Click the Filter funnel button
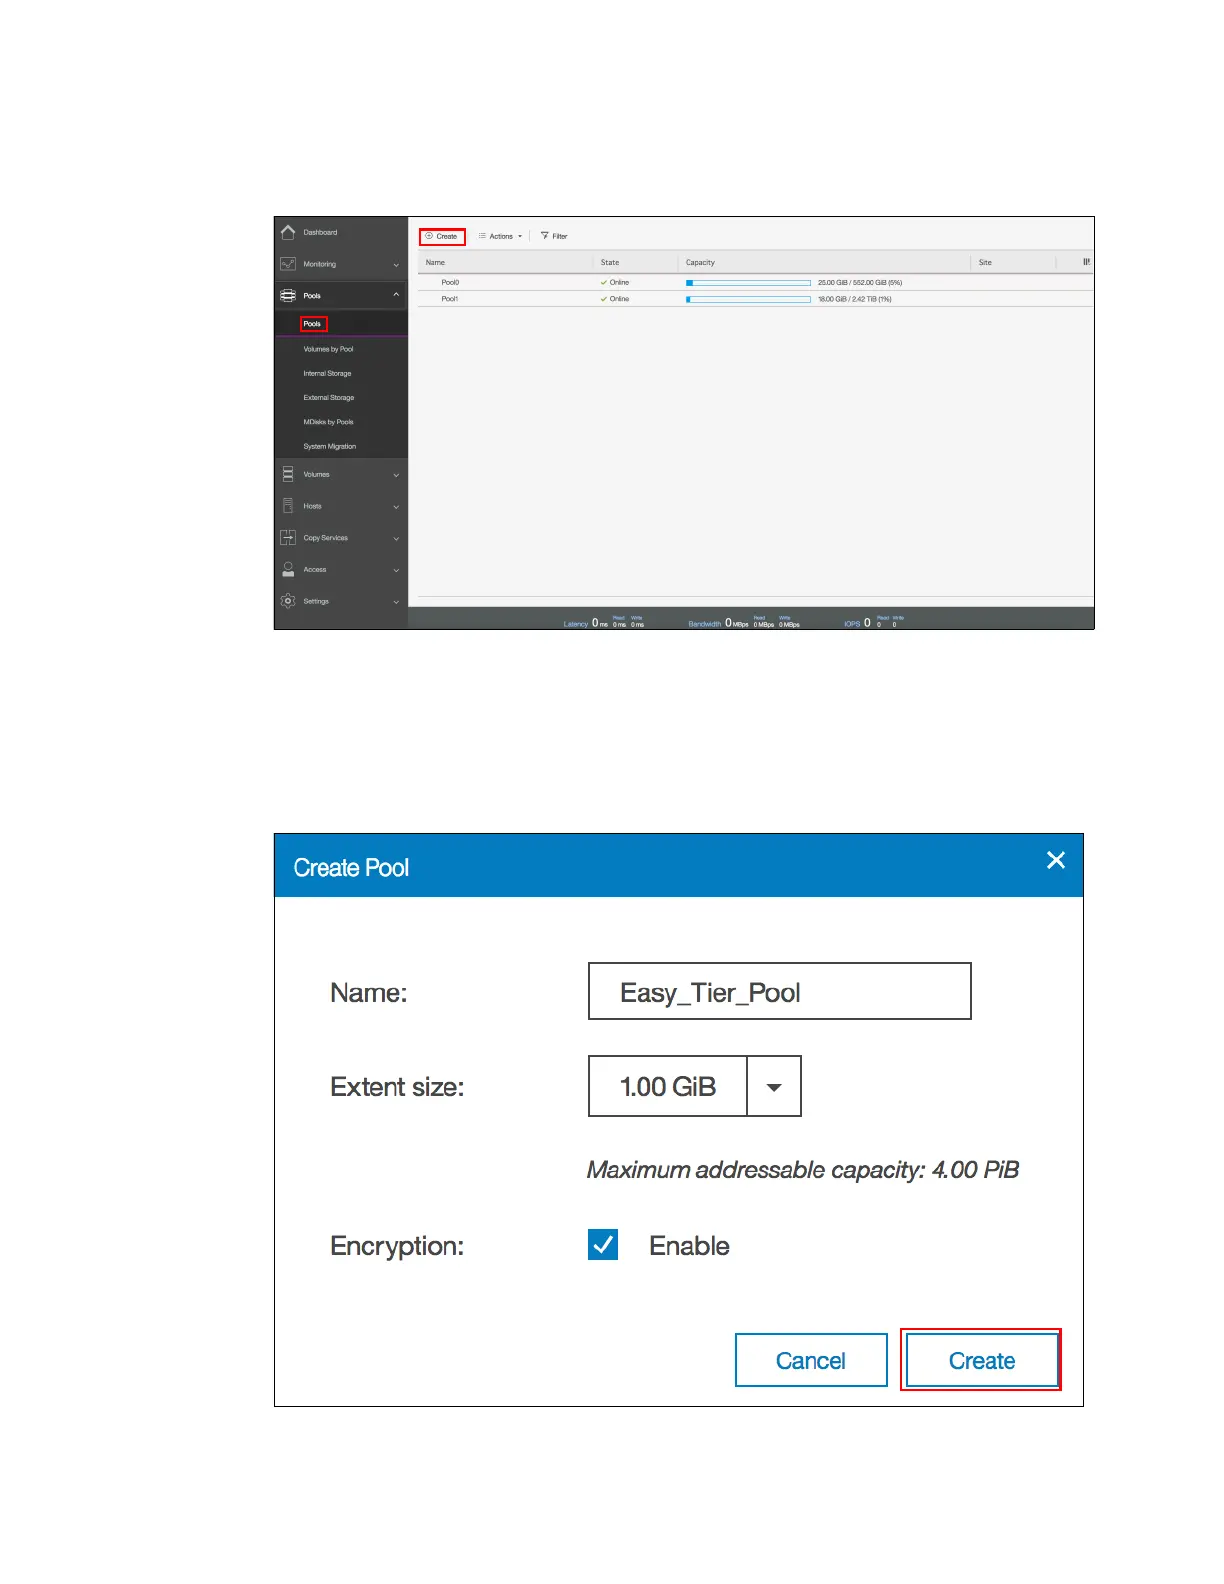Image resolution: width=1224 pixels, height=1584 pixels. tap(554, 236)
